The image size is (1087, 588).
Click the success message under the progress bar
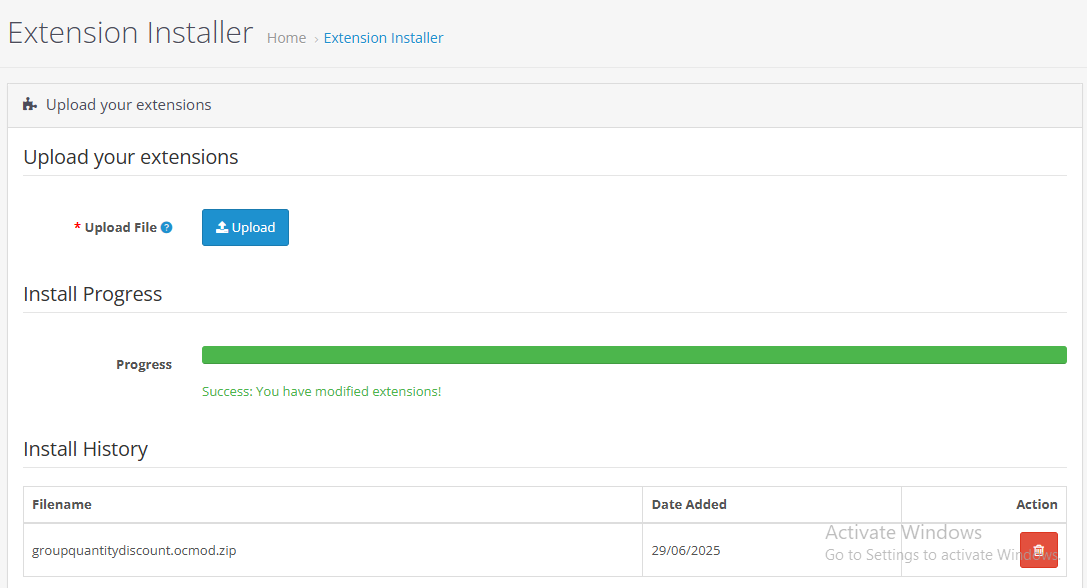click(x=321, y=391)
